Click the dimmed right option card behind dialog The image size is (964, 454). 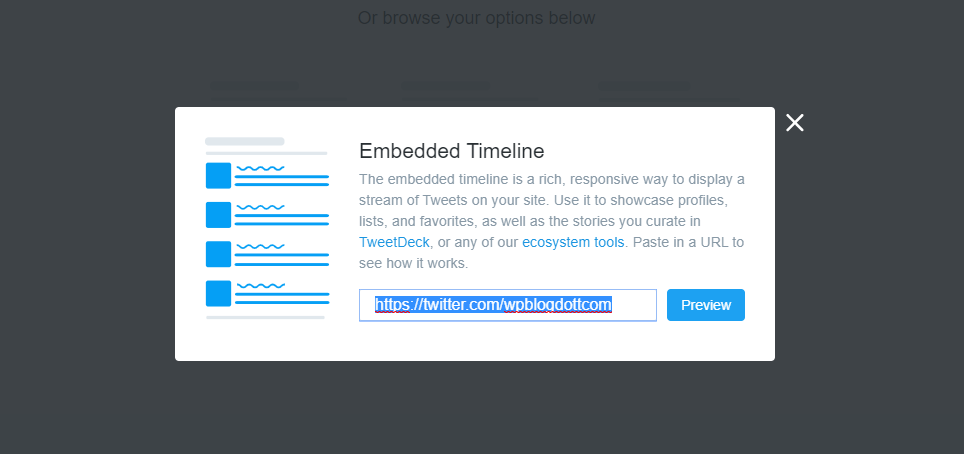coord(667,94)
